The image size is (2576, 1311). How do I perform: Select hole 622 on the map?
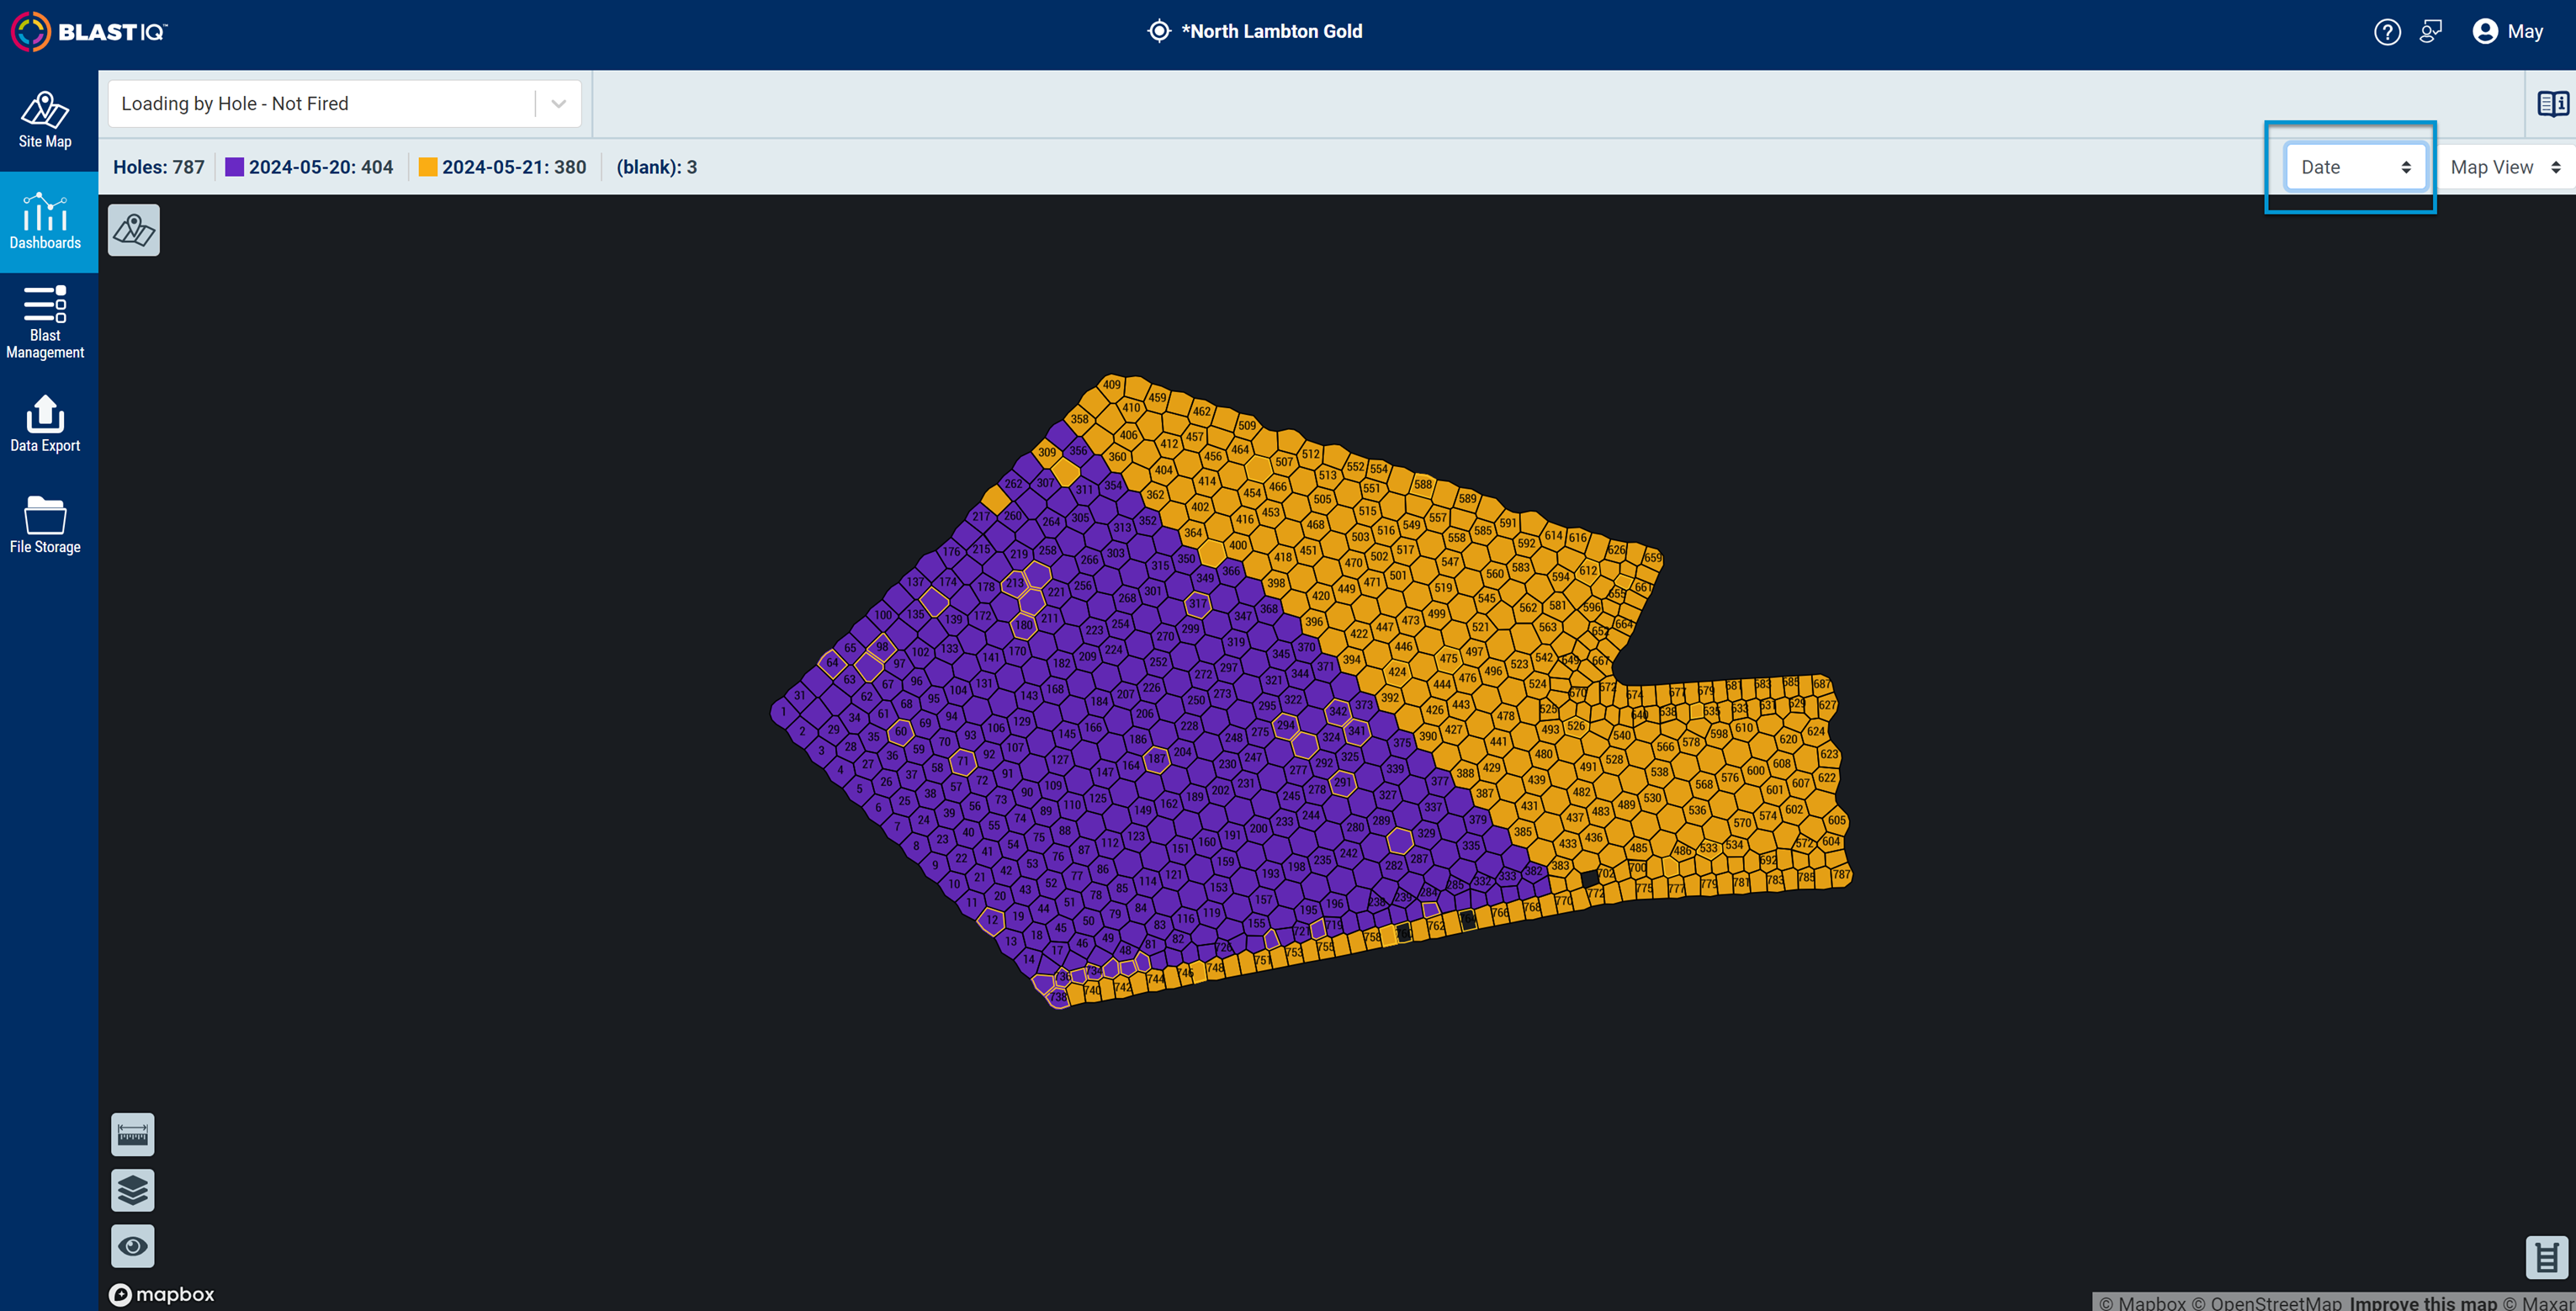pyautogui.click(x=1827, y=777)
